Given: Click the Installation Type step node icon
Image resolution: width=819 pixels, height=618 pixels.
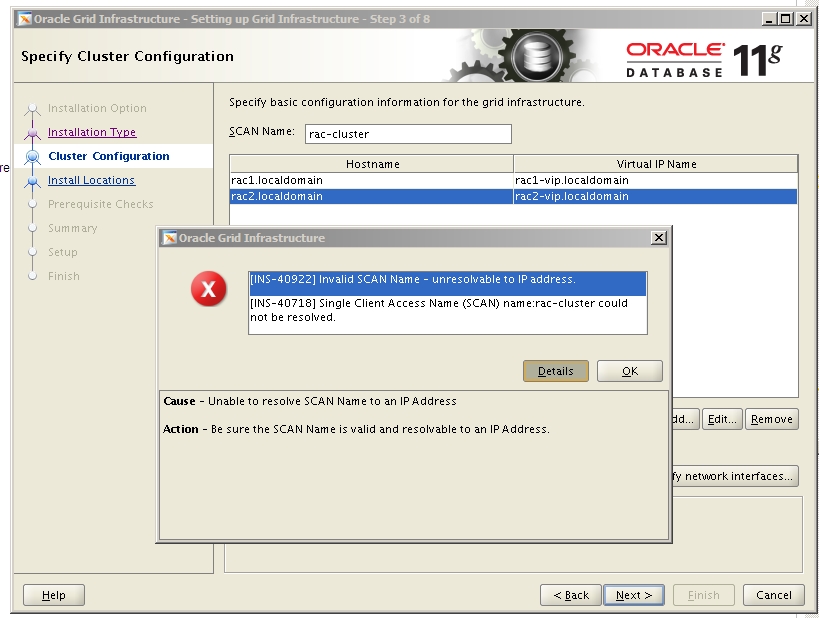Looking at the screenshot, I should (32, 133).
